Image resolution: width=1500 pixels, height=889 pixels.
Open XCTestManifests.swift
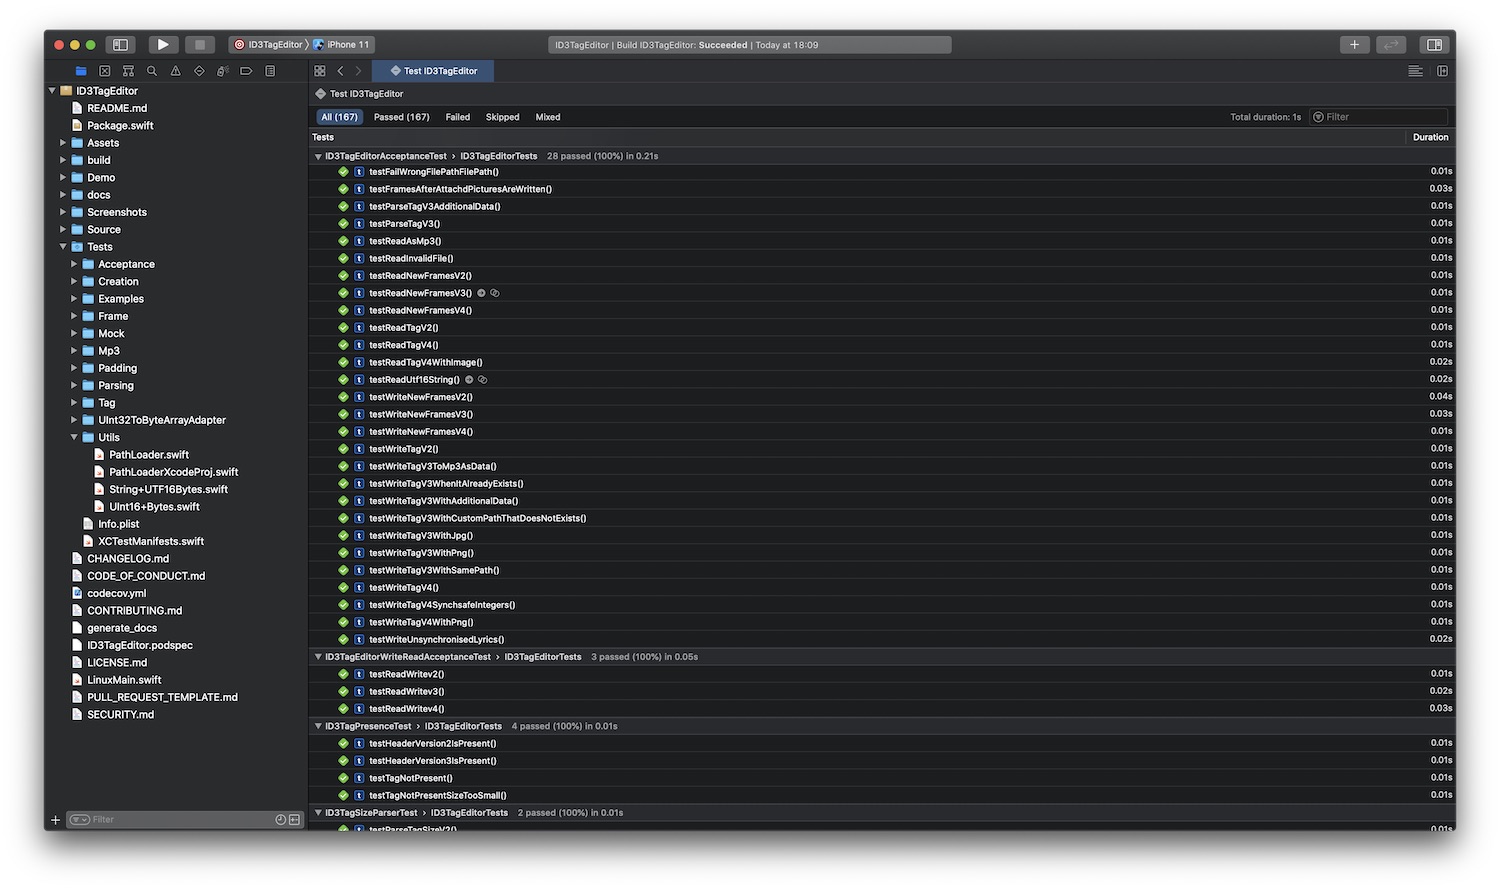coord(151,541)
